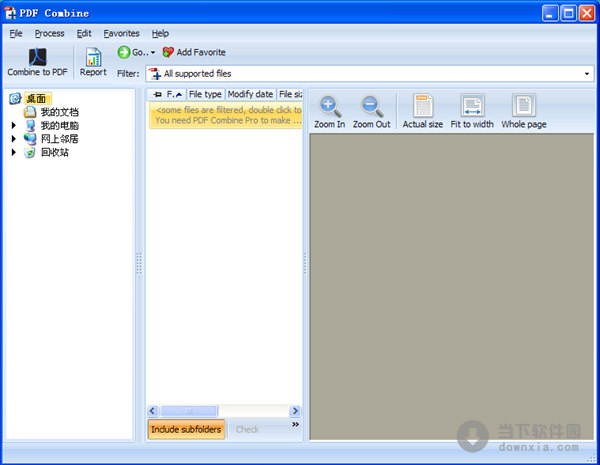Click the PDF Combine title bar icon
Viewport: 600px width, 465px height.
[x=10, y=13]
